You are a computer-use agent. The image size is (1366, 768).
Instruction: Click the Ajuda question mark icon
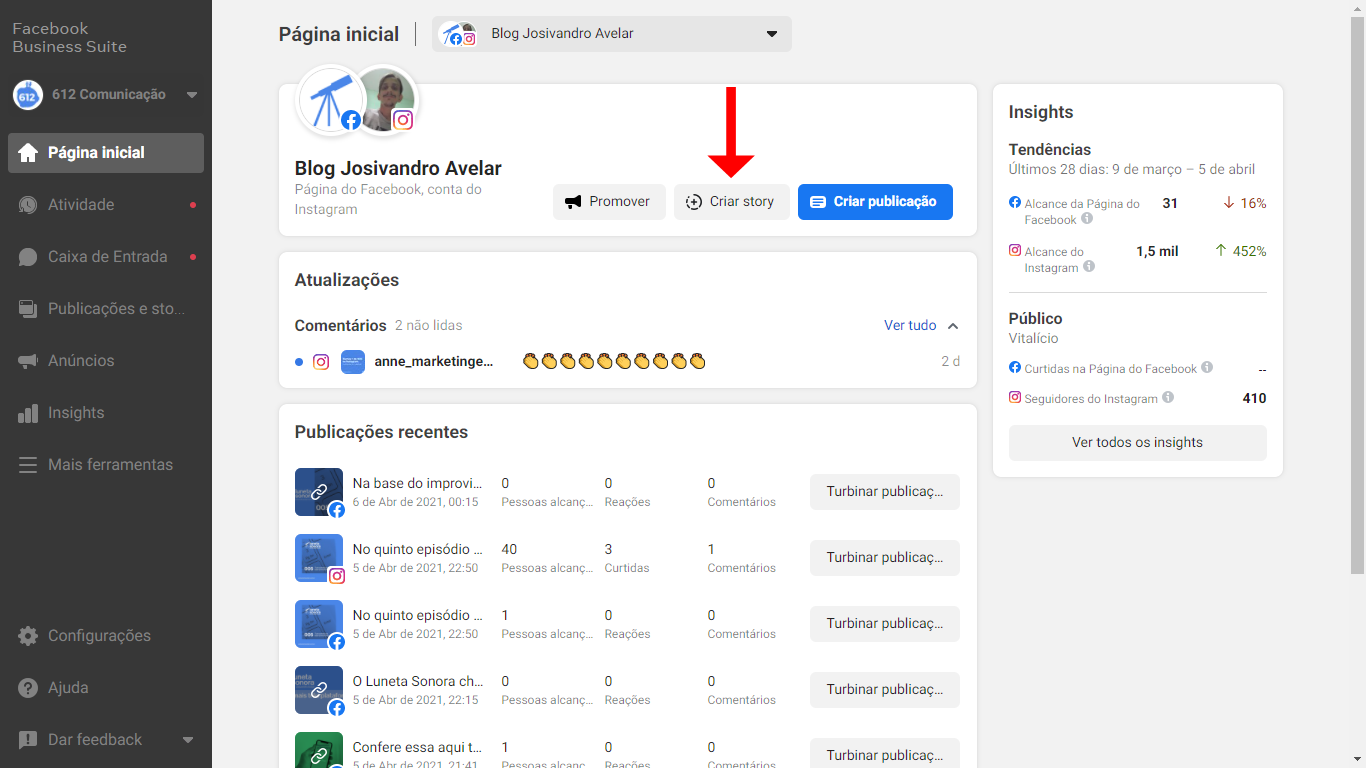(28, 688)
